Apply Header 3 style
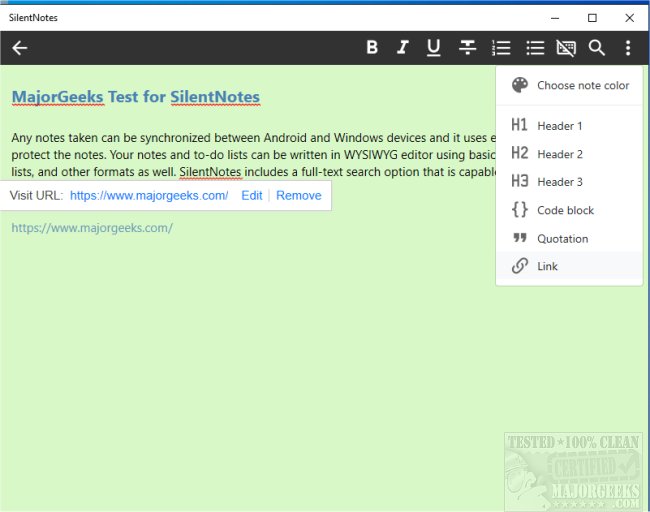This screenshot has width=650, height=512. (569, 182)
